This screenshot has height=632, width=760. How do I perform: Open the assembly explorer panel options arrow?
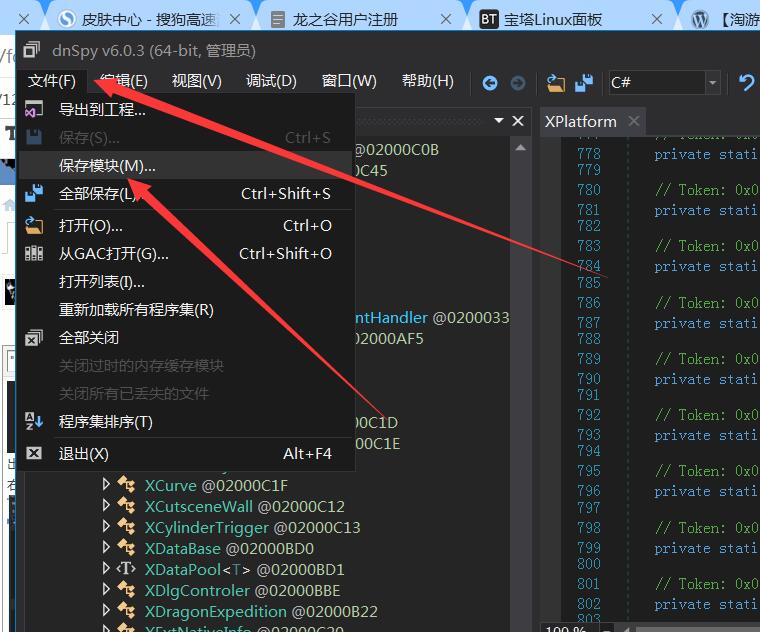click(499, 121)
